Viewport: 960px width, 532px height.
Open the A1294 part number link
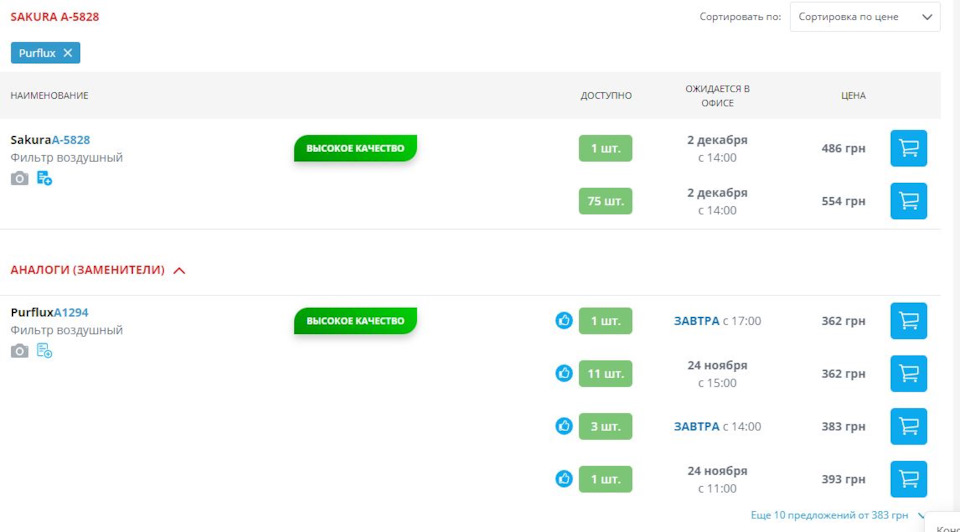71,313
